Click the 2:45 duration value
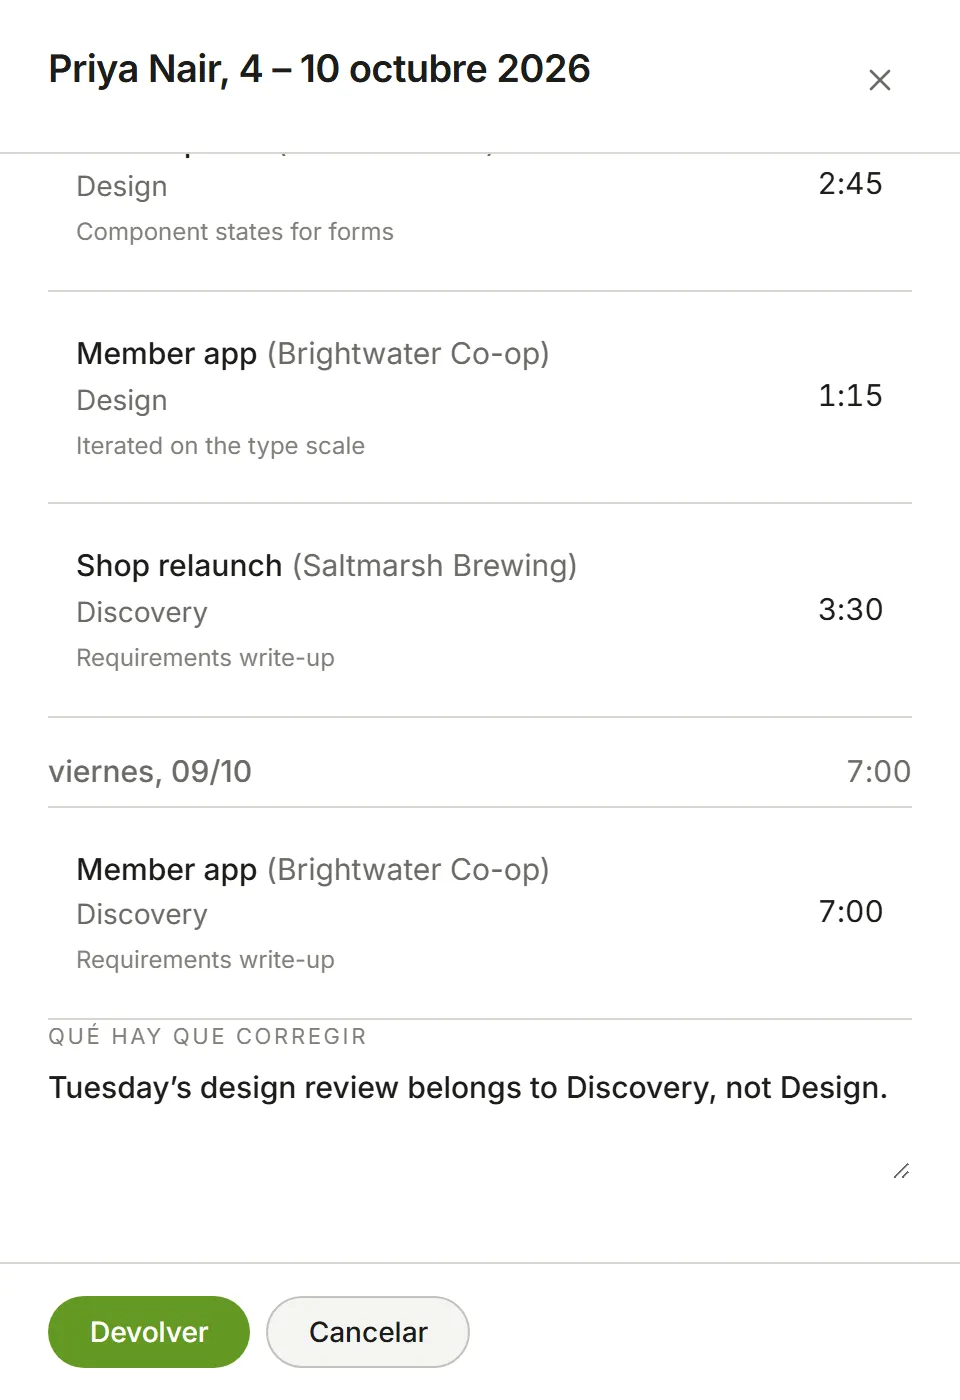 [850, 184]
